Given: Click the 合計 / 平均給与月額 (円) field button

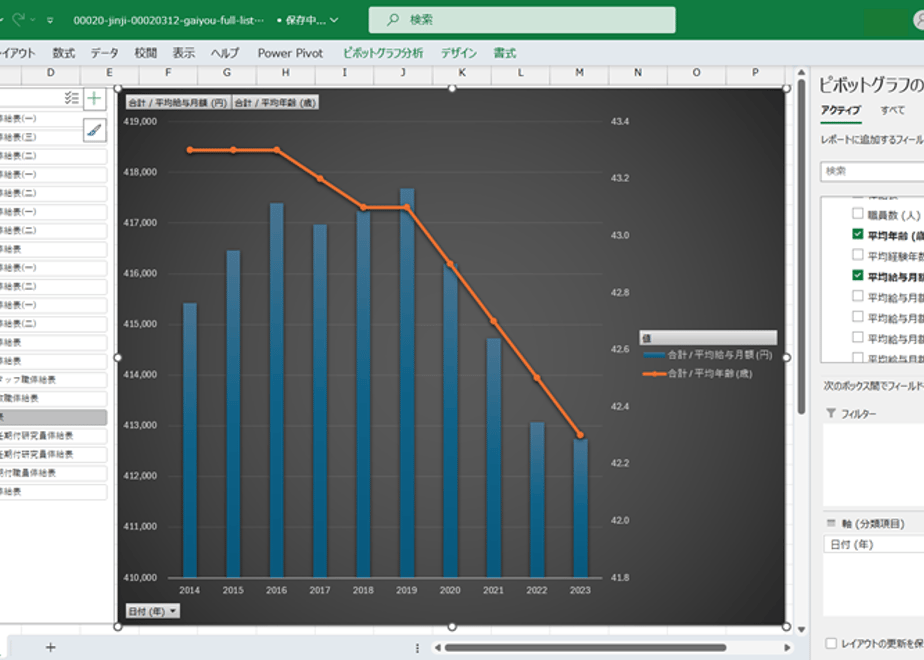Looking at the screenshot, I should point(177,102).
